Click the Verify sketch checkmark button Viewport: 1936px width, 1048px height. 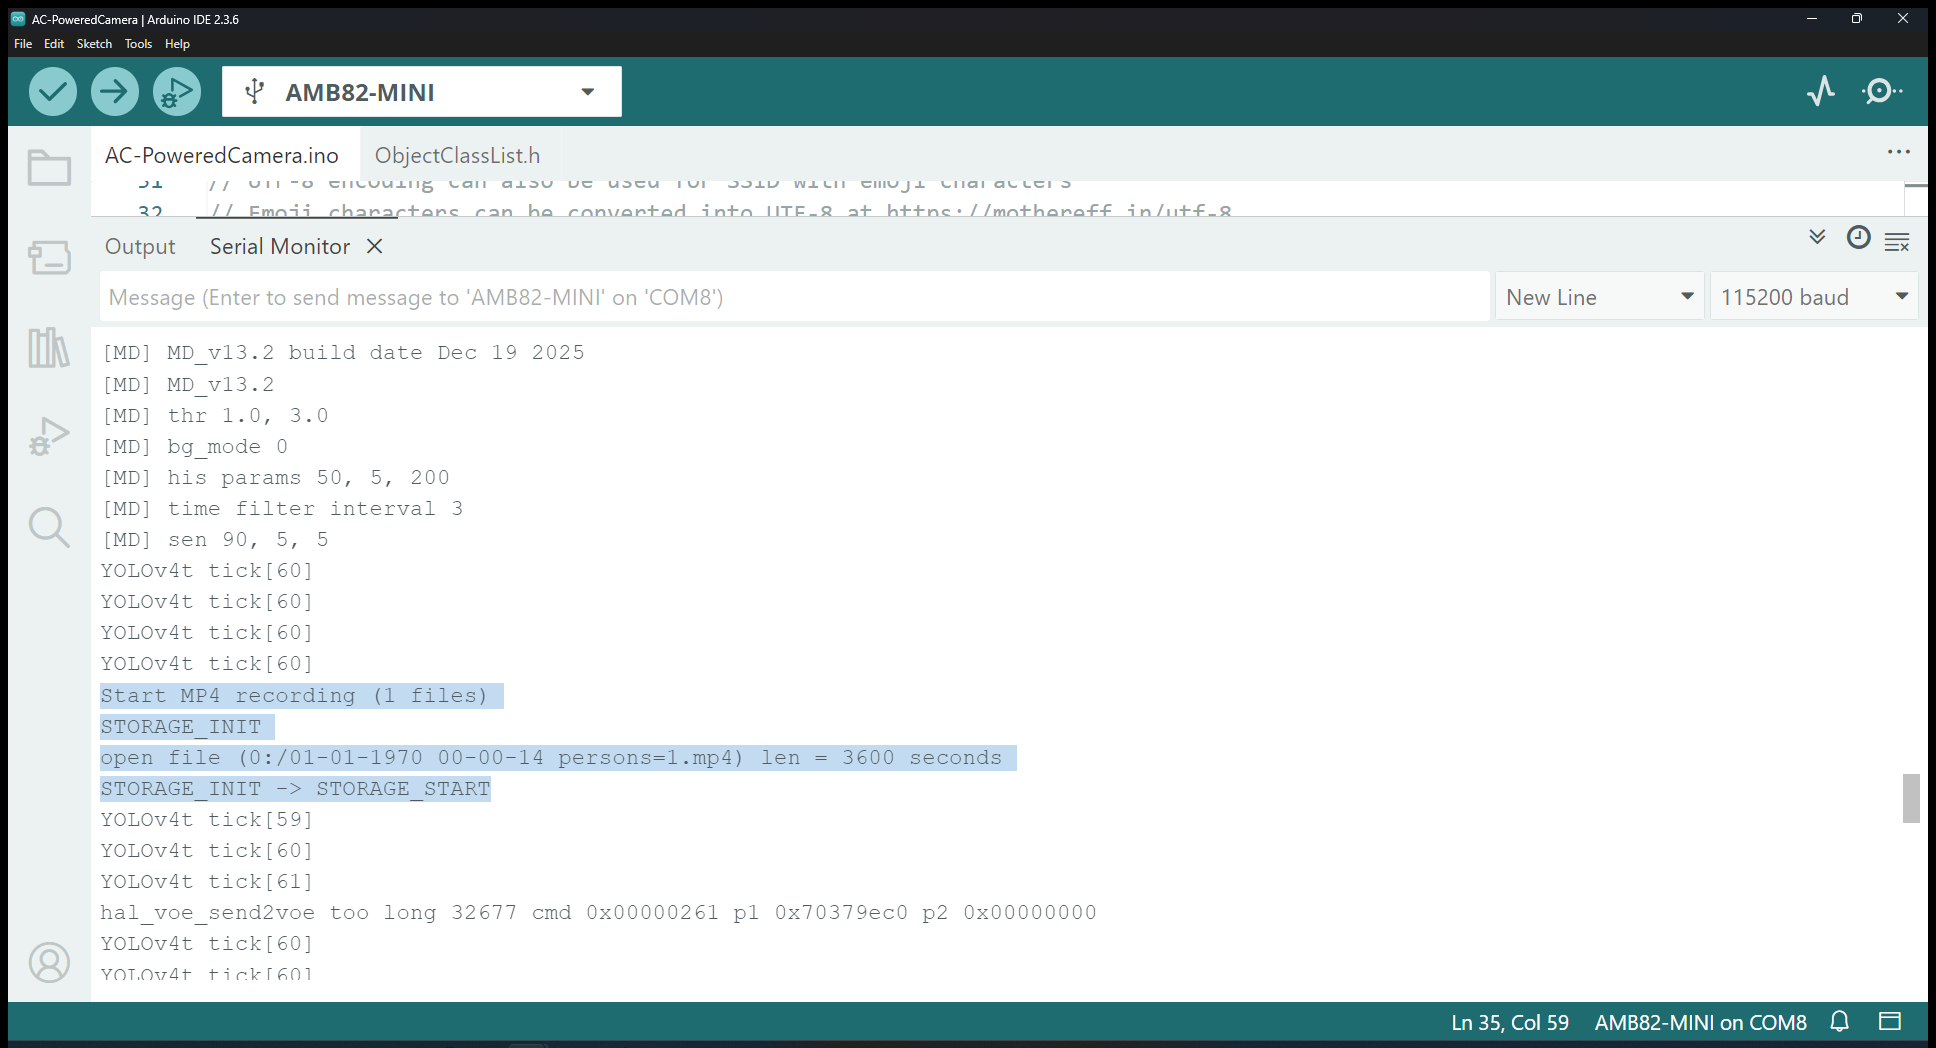click(x=53, y=92)
